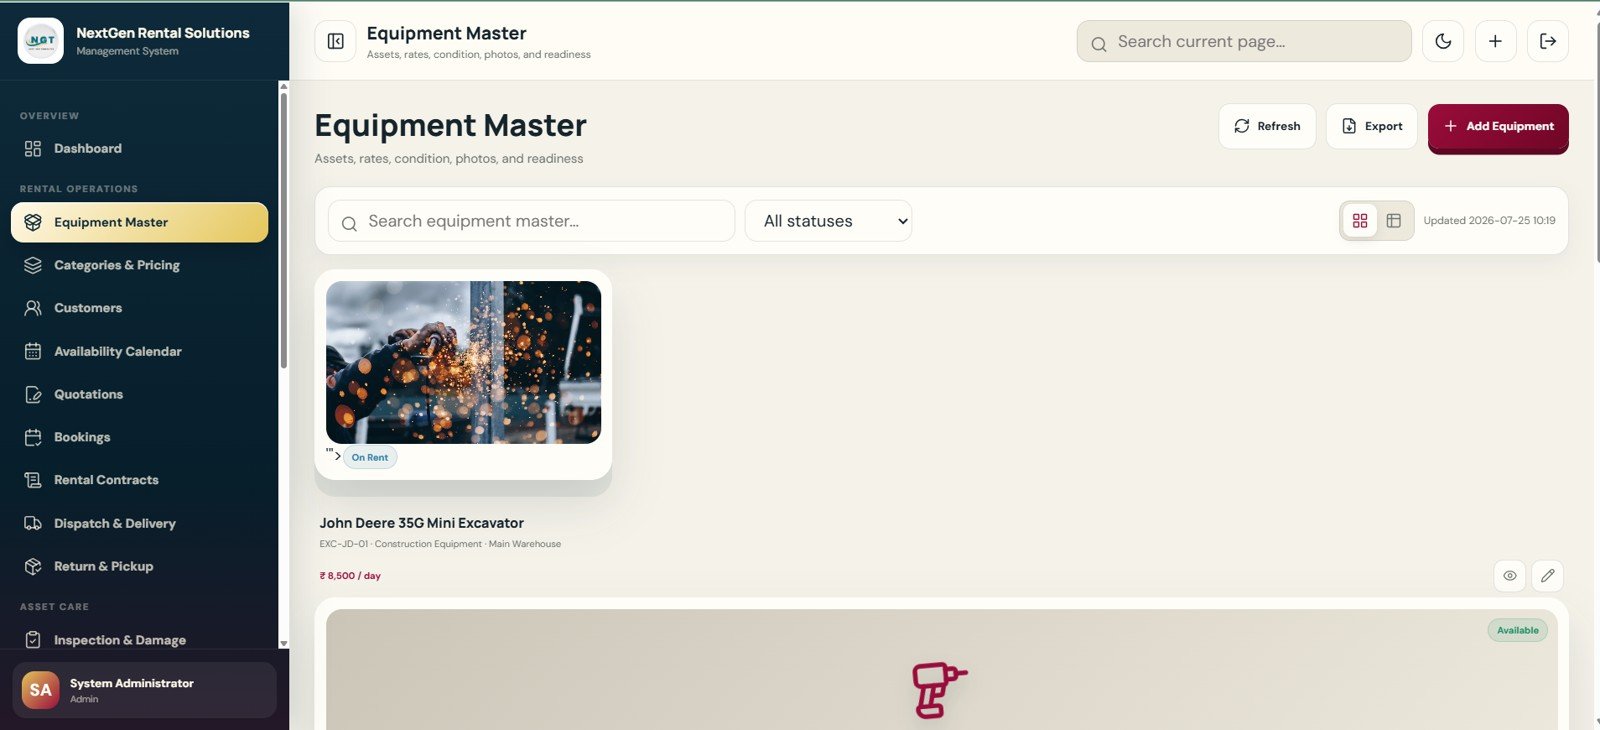This screenshot has height=730, width=1600.
Task: Focus the Search equipment master field
Action: [x=531, y=221]
